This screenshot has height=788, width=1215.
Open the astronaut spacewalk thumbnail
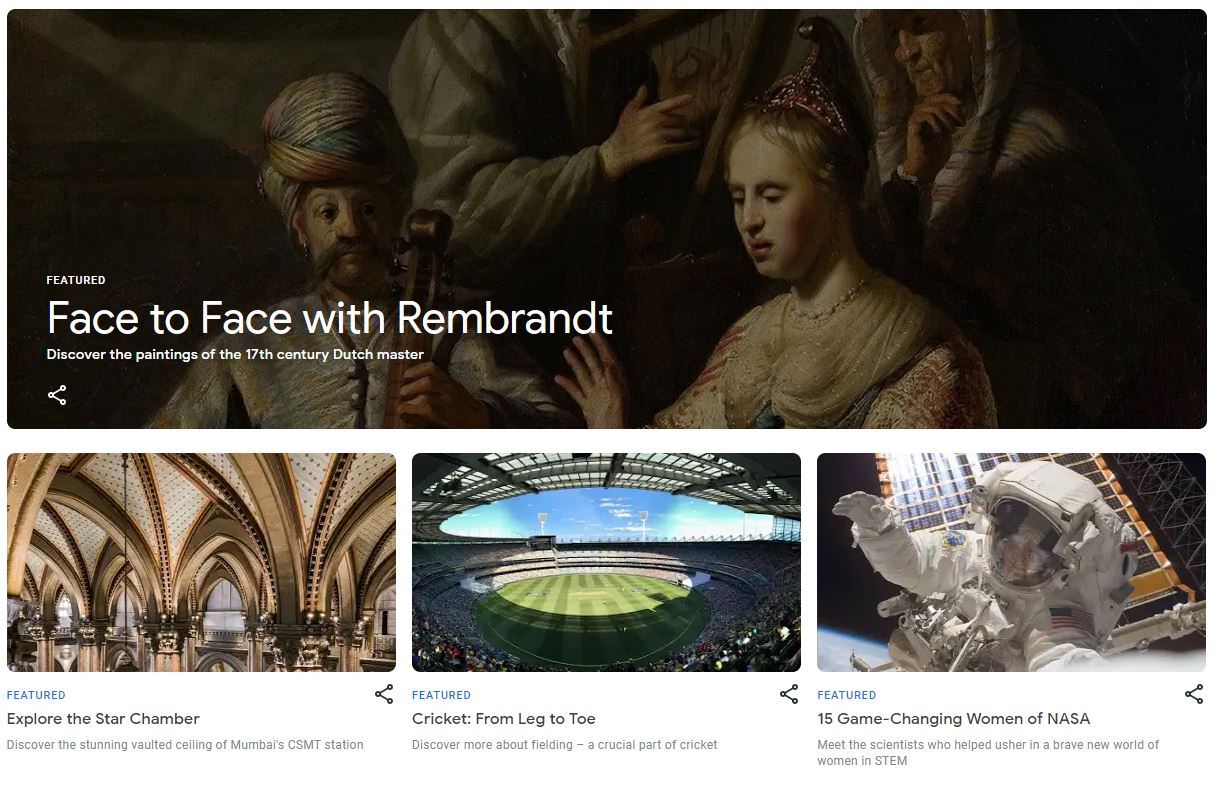[x=1011, y=562]
